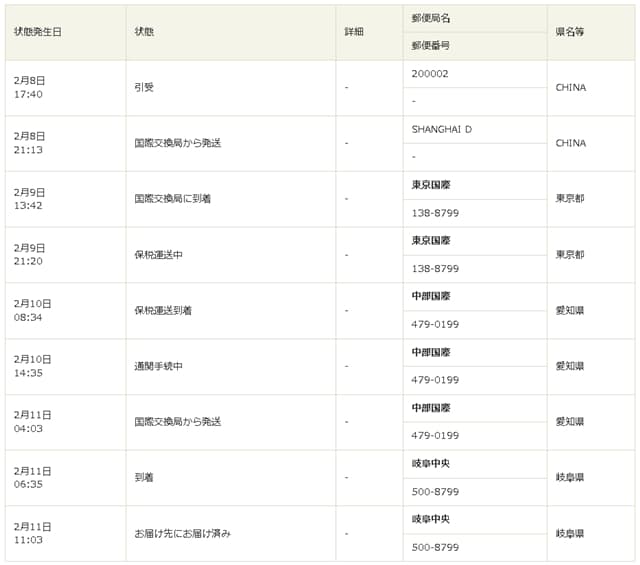
Task: Click the 状態発生日 column header
Action: (x=66, y=32)
